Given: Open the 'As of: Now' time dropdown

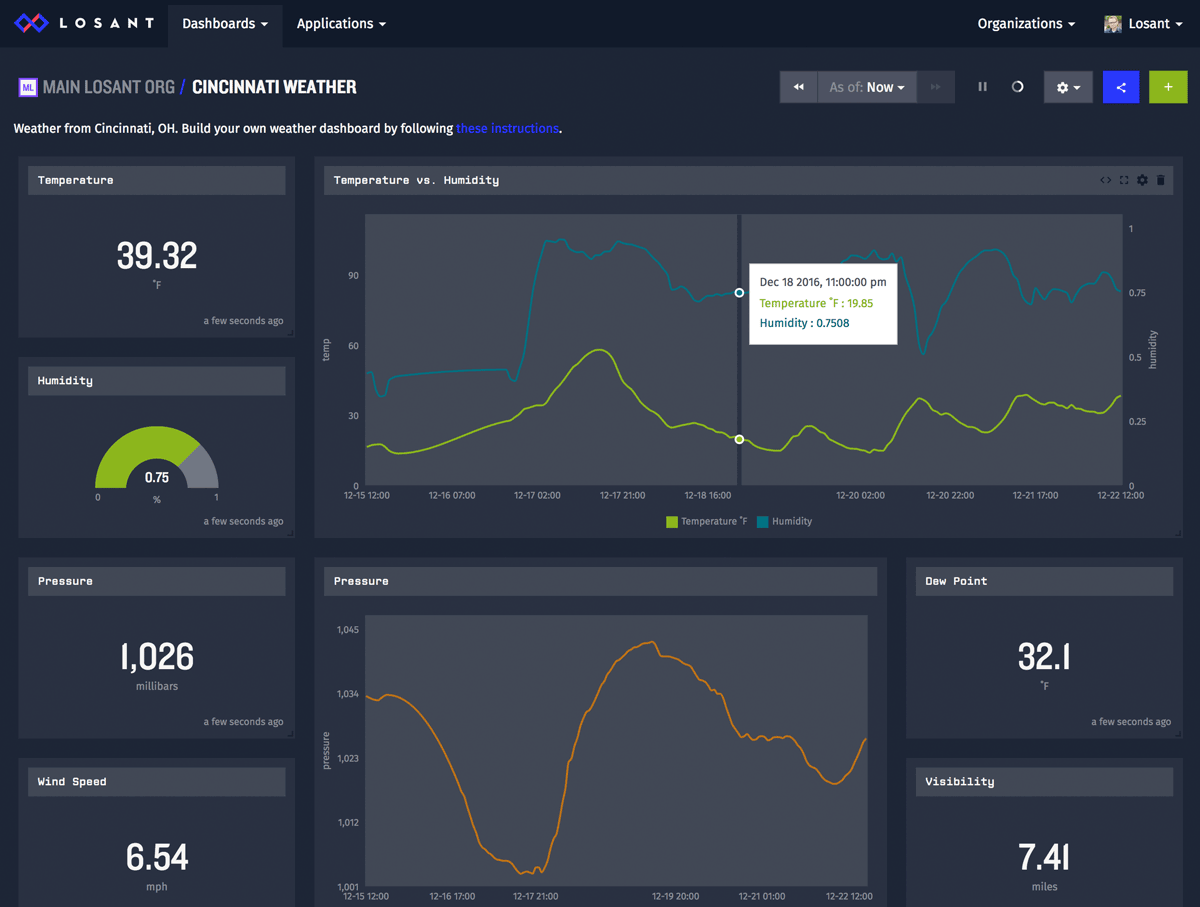Looking at the screenshot, I should [866, 87].
